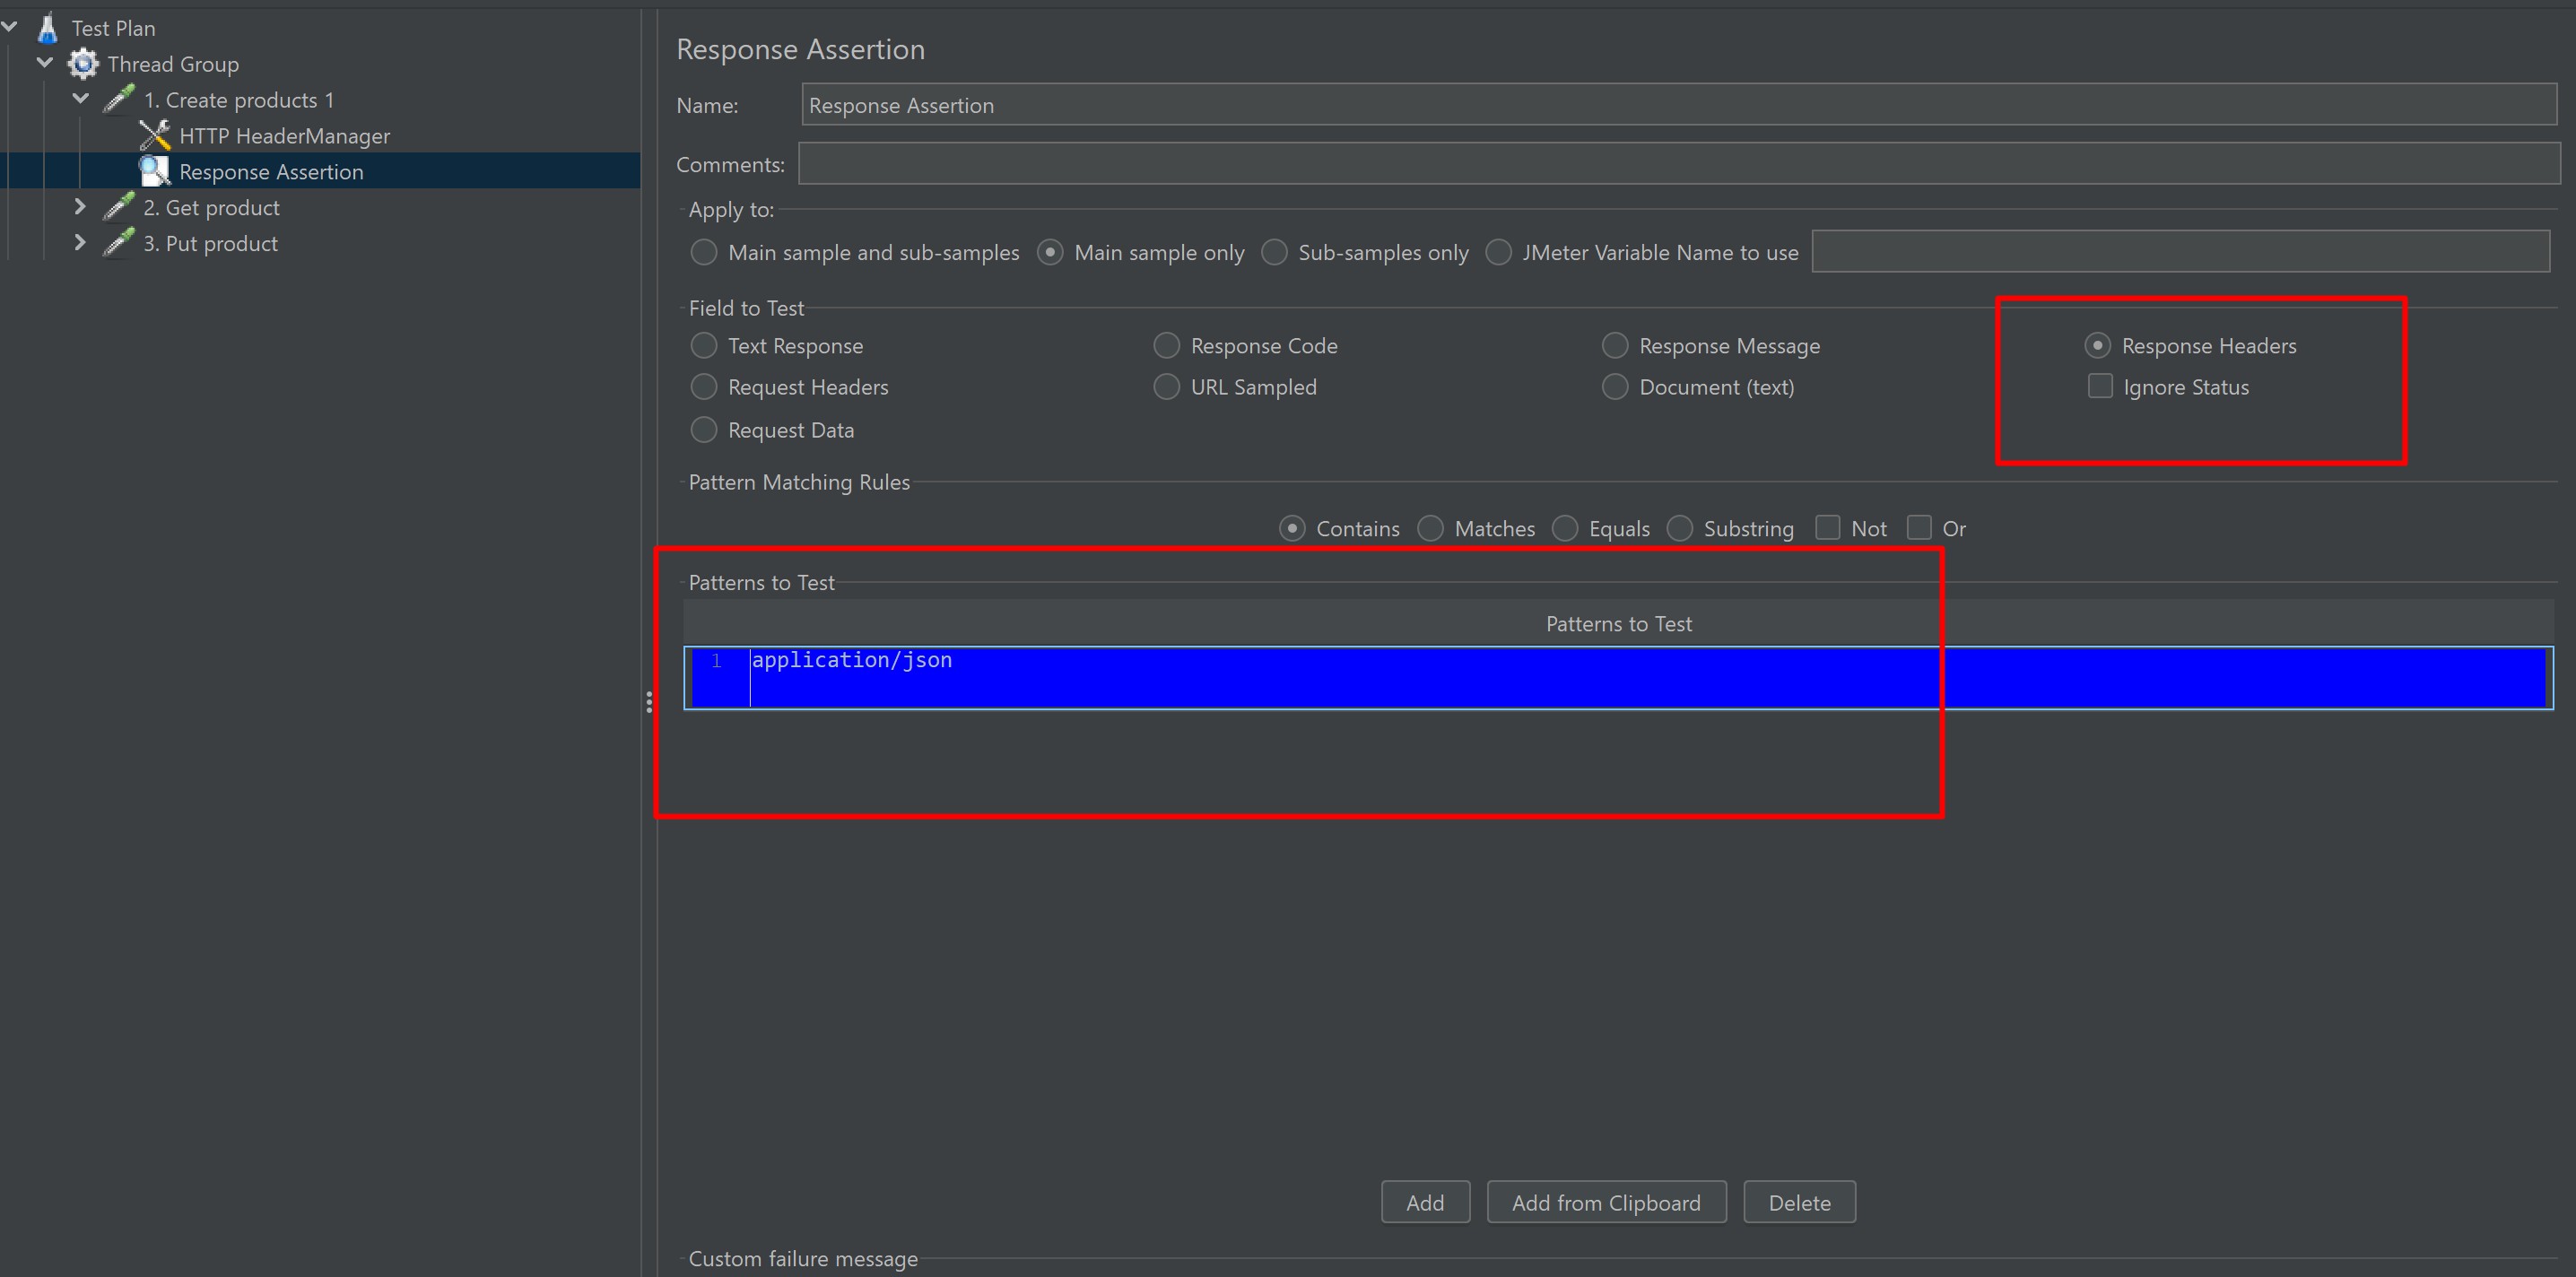The height and width of the screenshot is (1277, 2576).
Task: Toggle the Not checkbox
Action: coord(1828,528)
